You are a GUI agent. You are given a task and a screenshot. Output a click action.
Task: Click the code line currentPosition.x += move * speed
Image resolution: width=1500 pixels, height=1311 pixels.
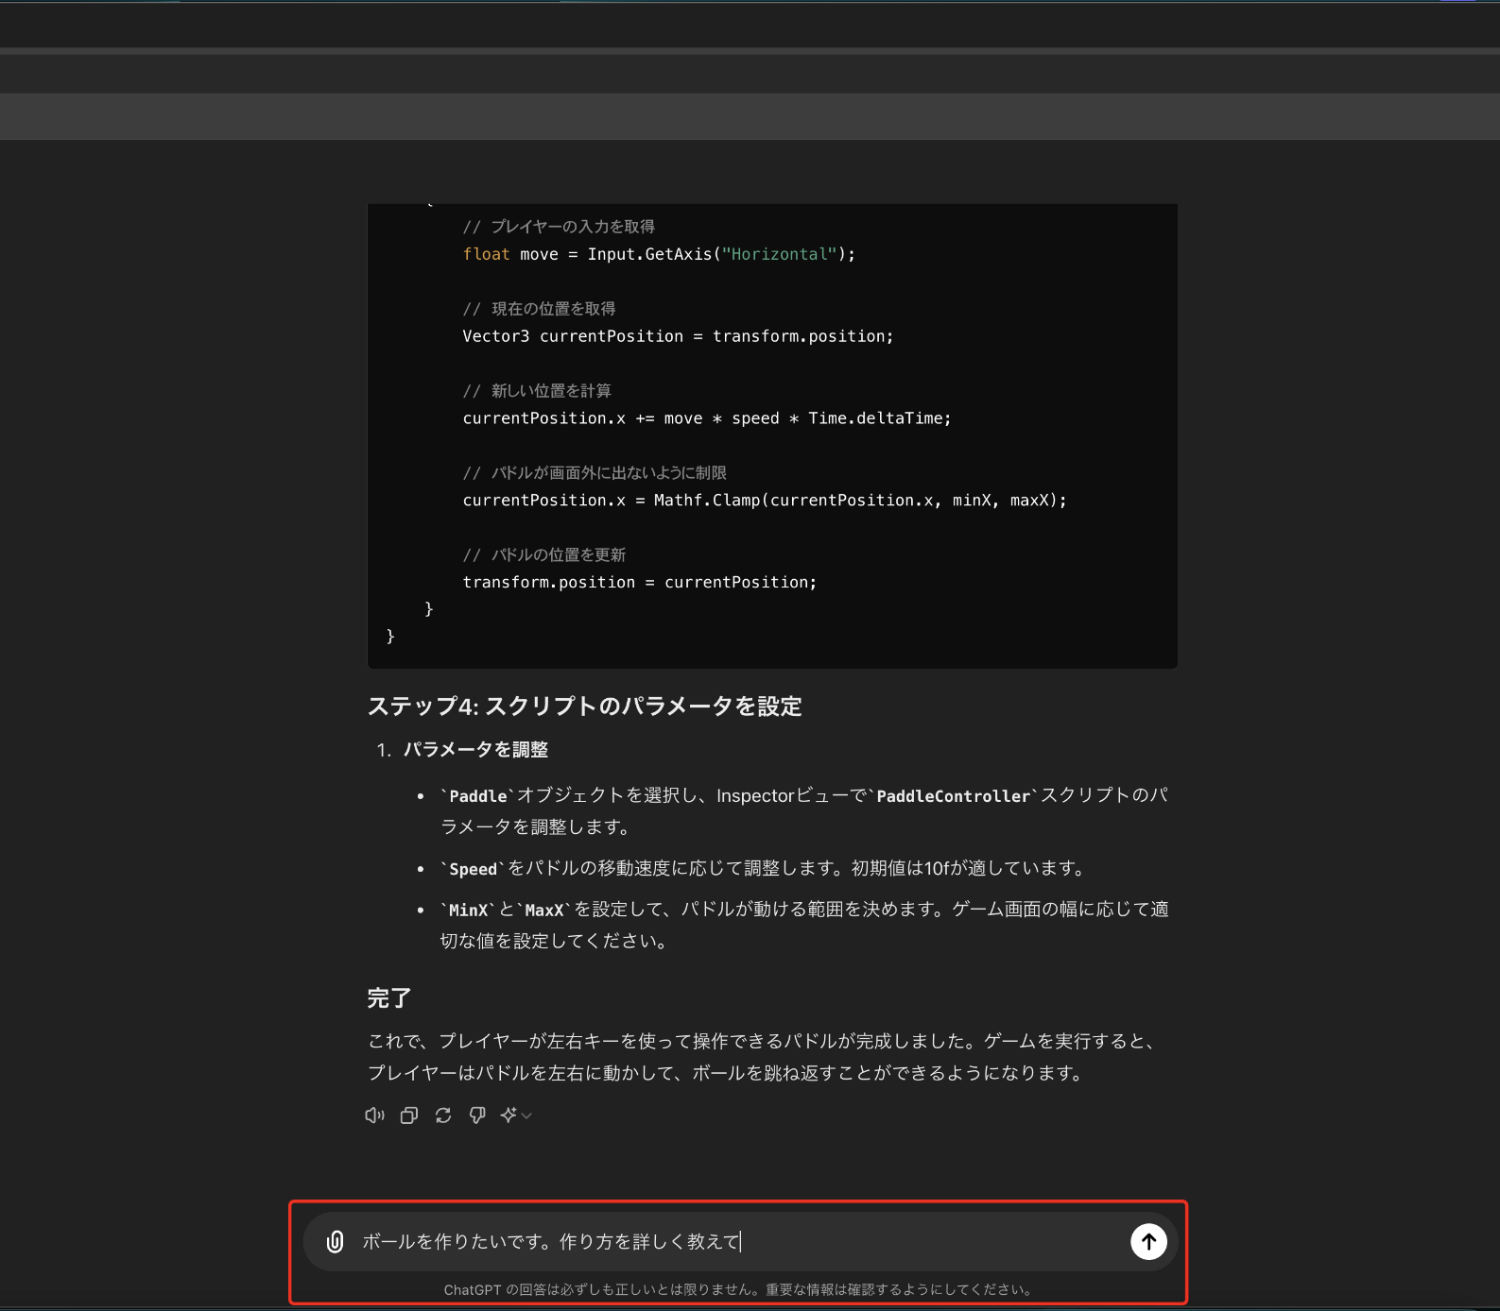point(707,418)
